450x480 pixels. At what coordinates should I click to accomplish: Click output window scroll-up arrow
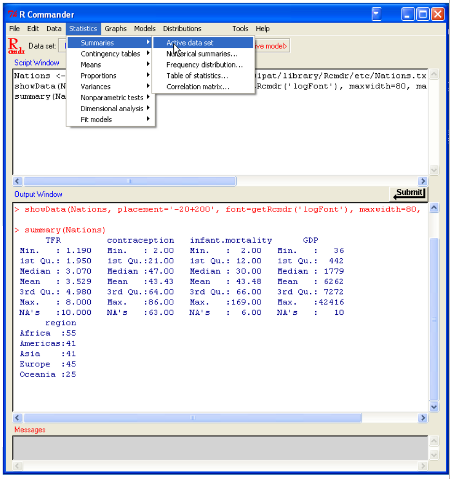(434, 208)
